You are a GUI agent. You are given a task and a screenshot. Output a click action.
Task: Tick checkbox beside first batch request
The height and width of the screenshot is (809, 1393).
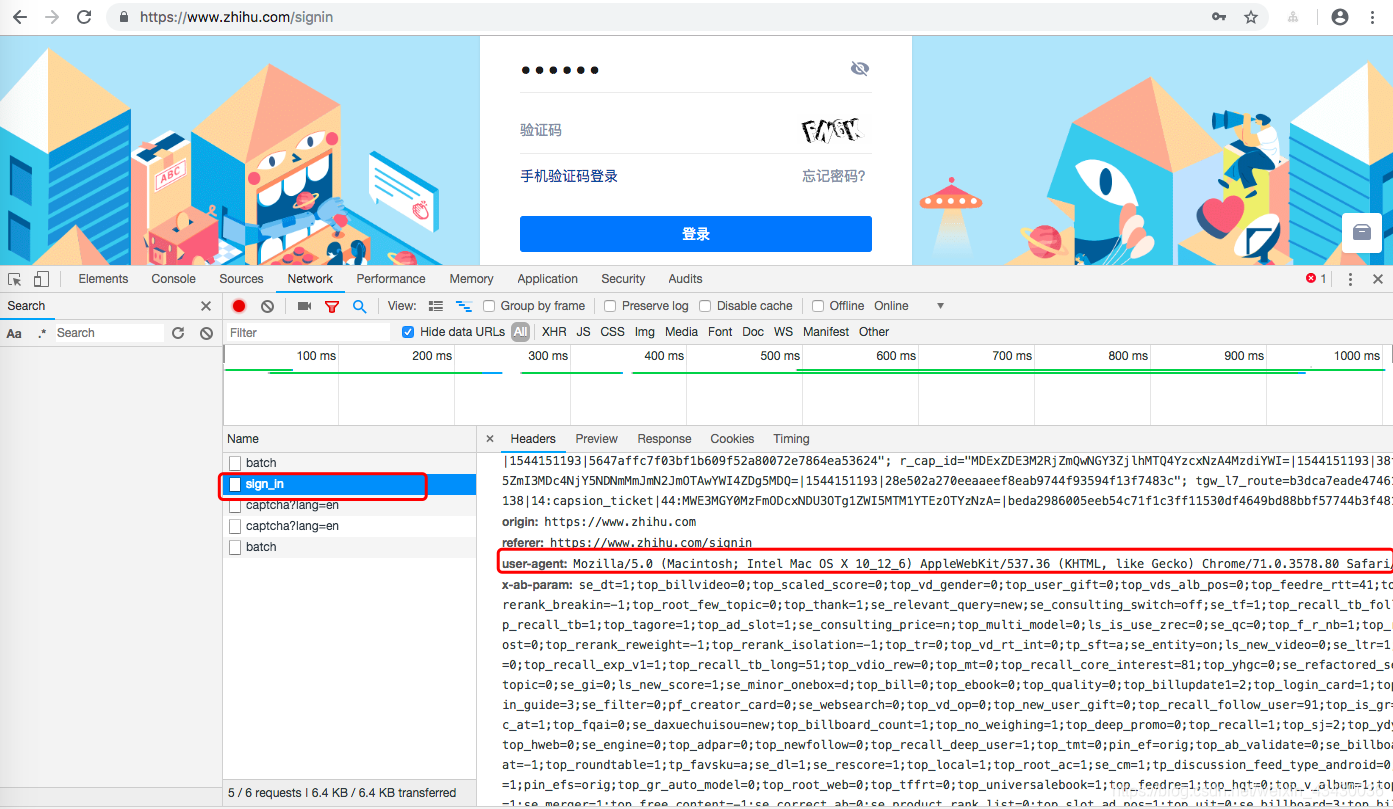[235, 463]
